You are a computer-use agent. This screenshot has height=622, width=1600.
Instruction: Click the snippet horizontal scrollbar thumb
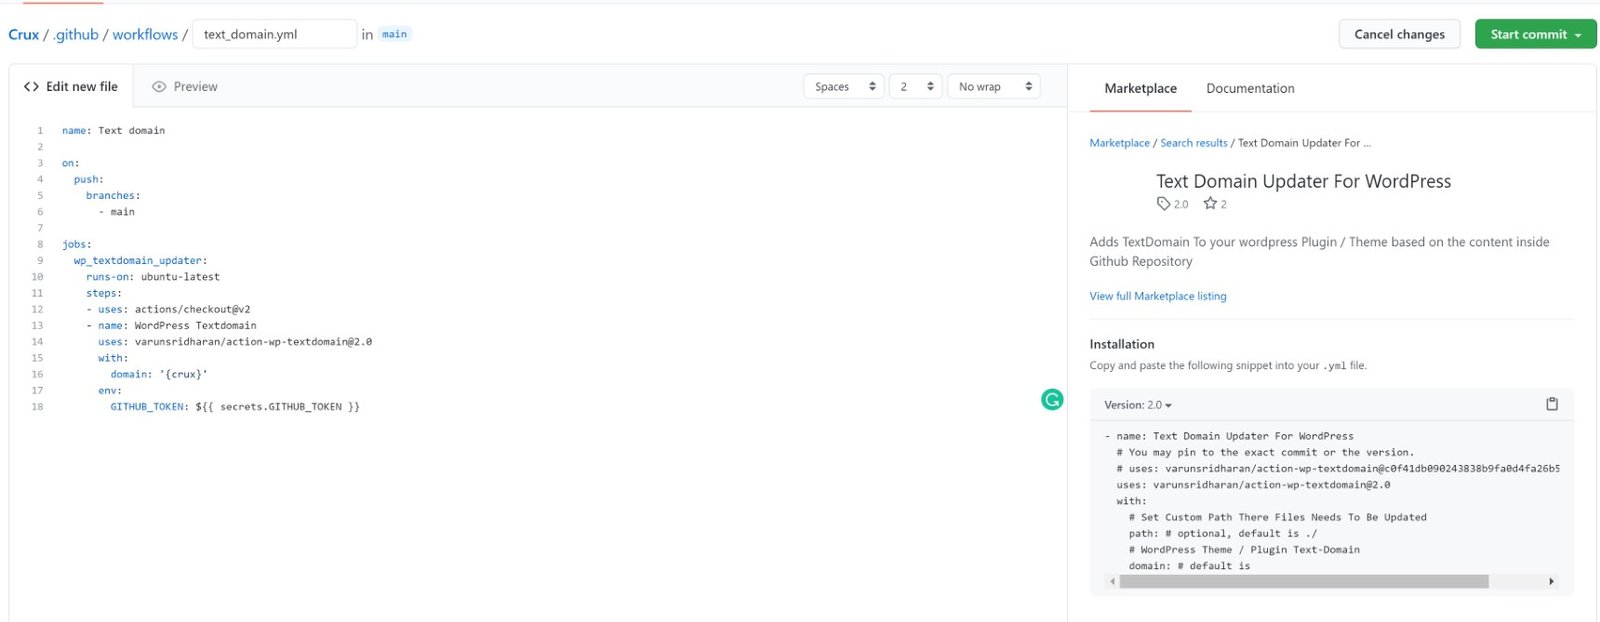pos(1303,581)
